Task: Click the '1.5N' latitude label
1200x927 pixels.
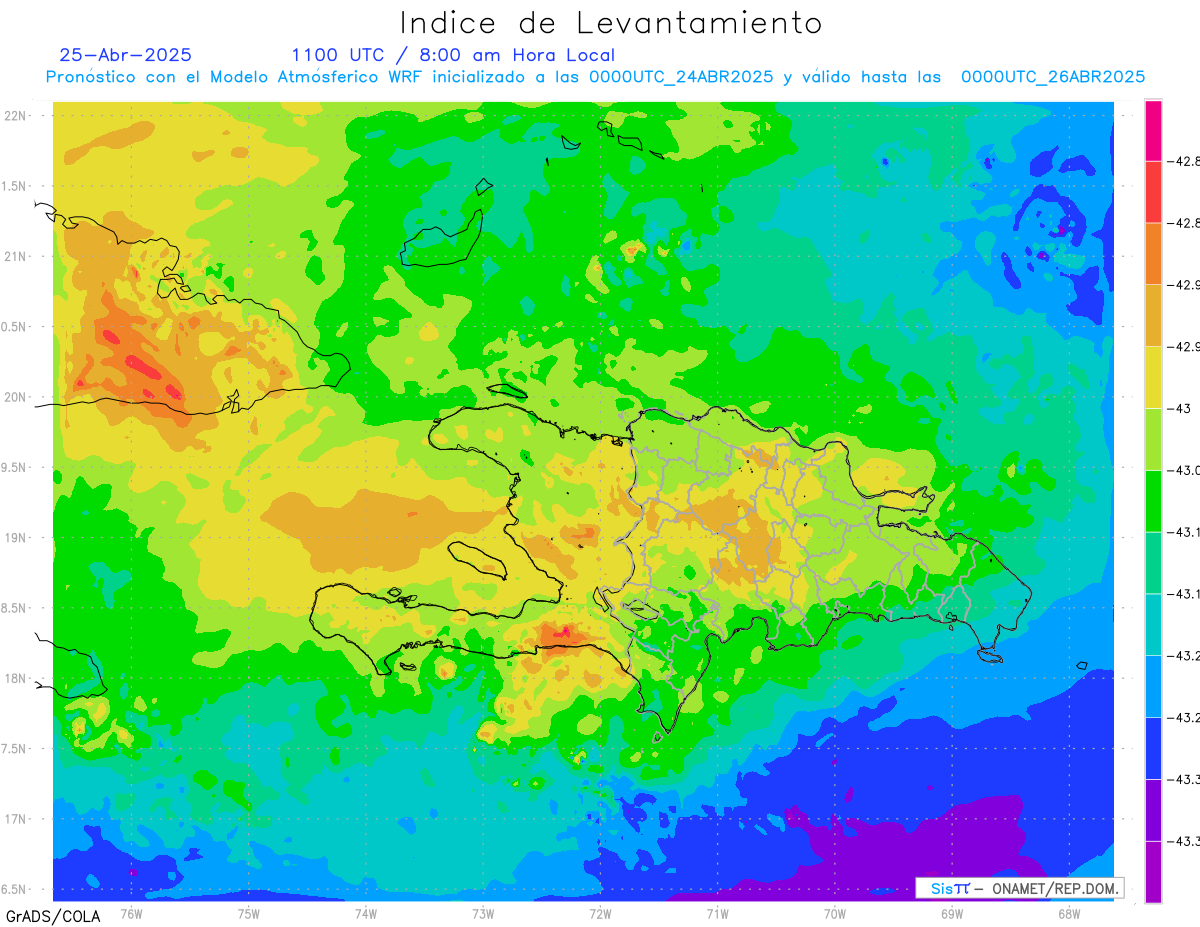Action: [15, 186]
